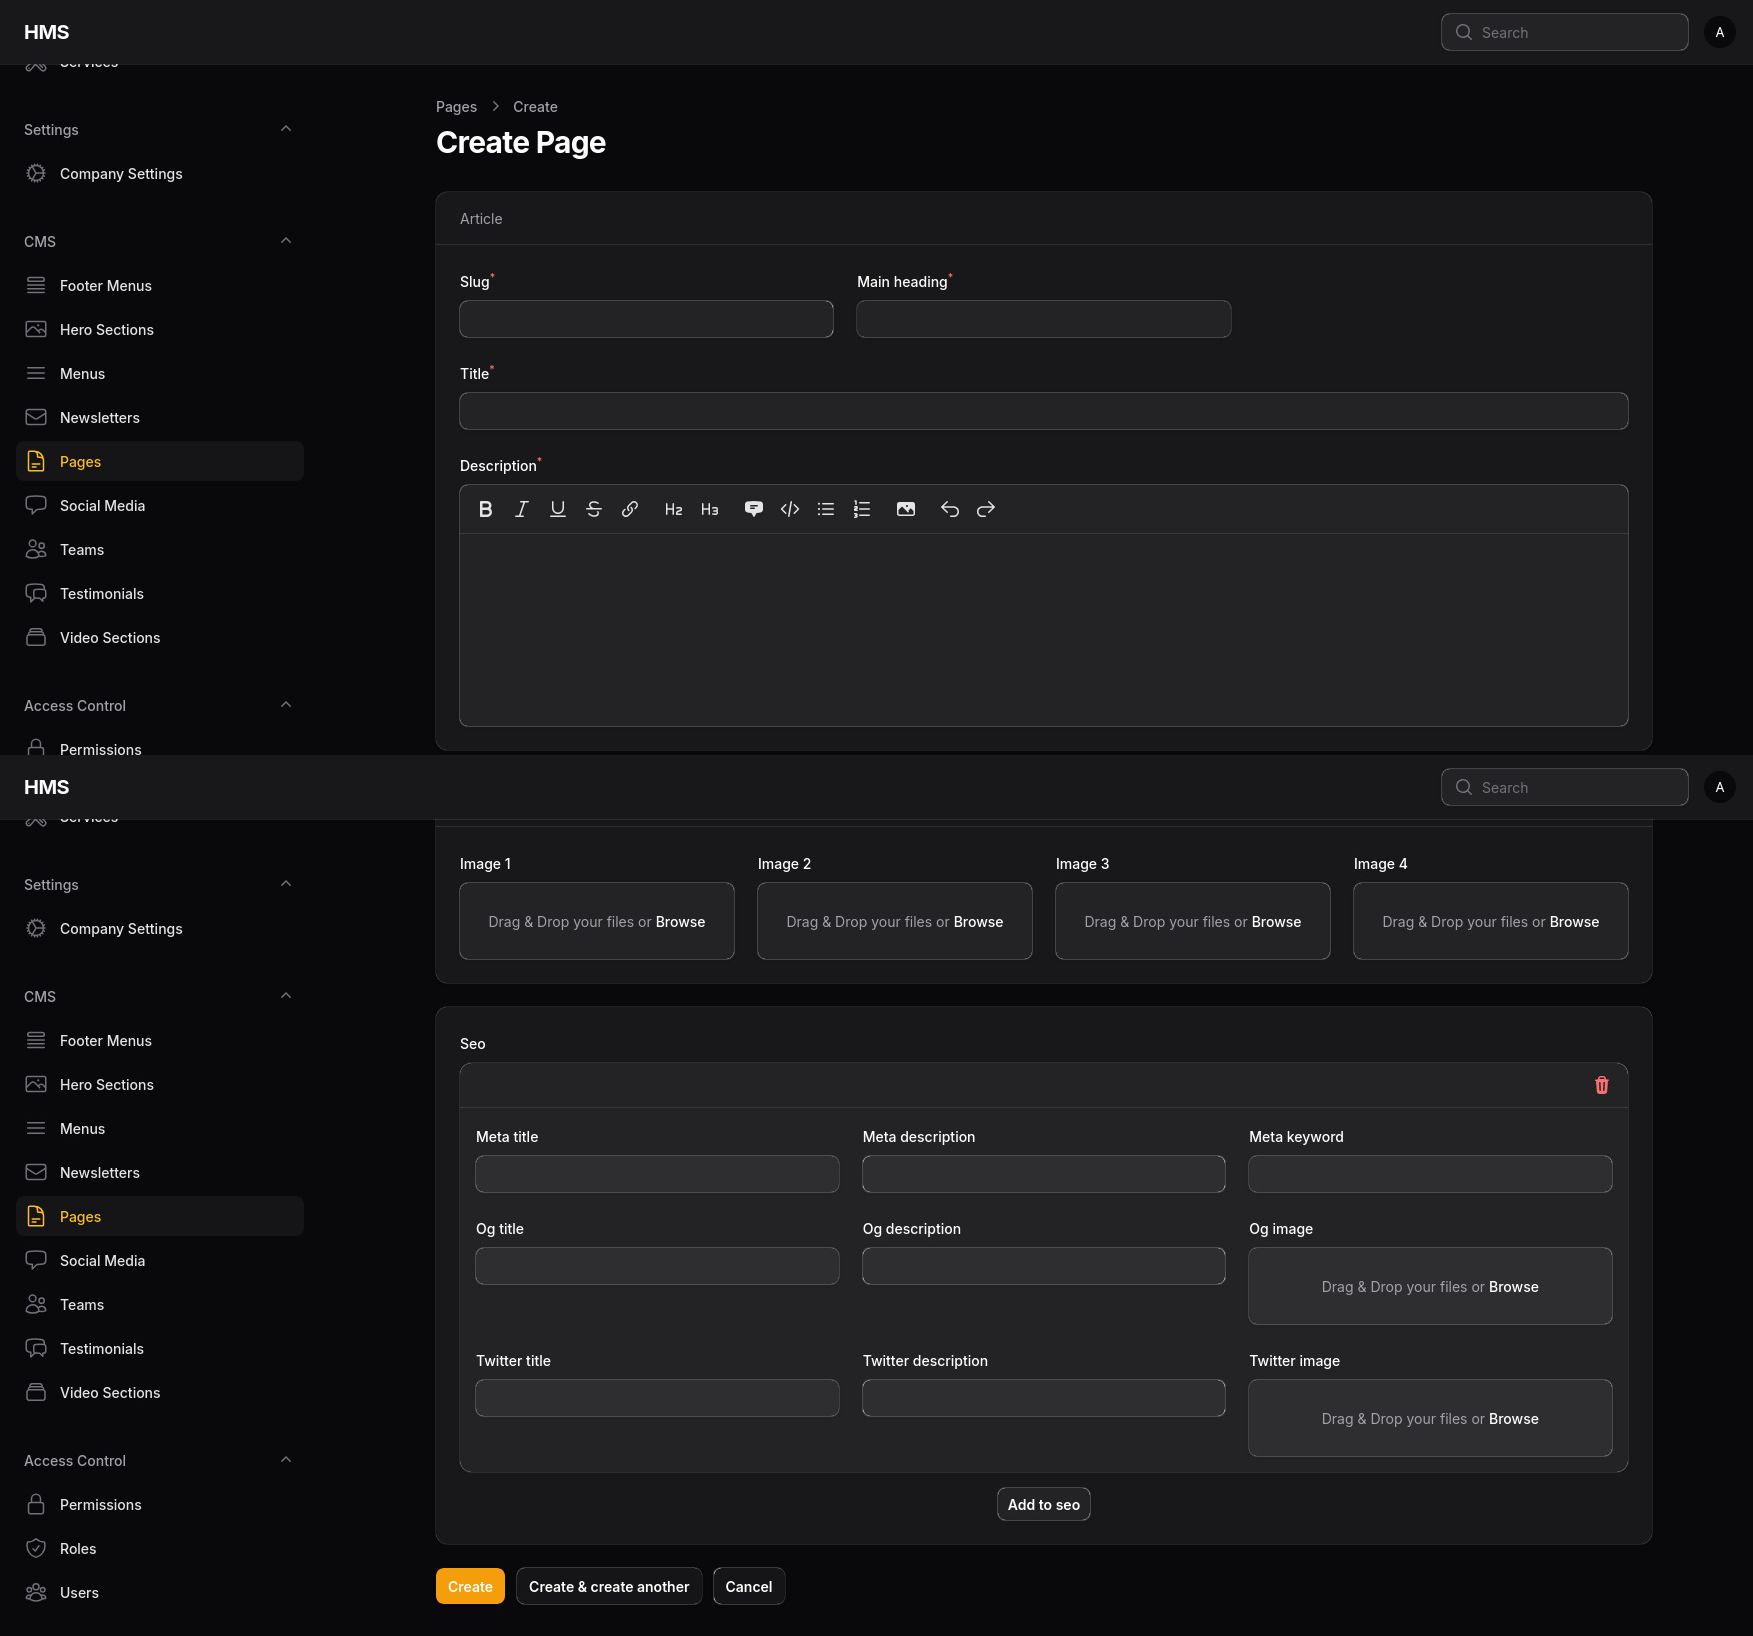This screenshot has width=1753, height=1636.
Task: Insert a hyperlink using the link icon
Action: tap(630, 509)
